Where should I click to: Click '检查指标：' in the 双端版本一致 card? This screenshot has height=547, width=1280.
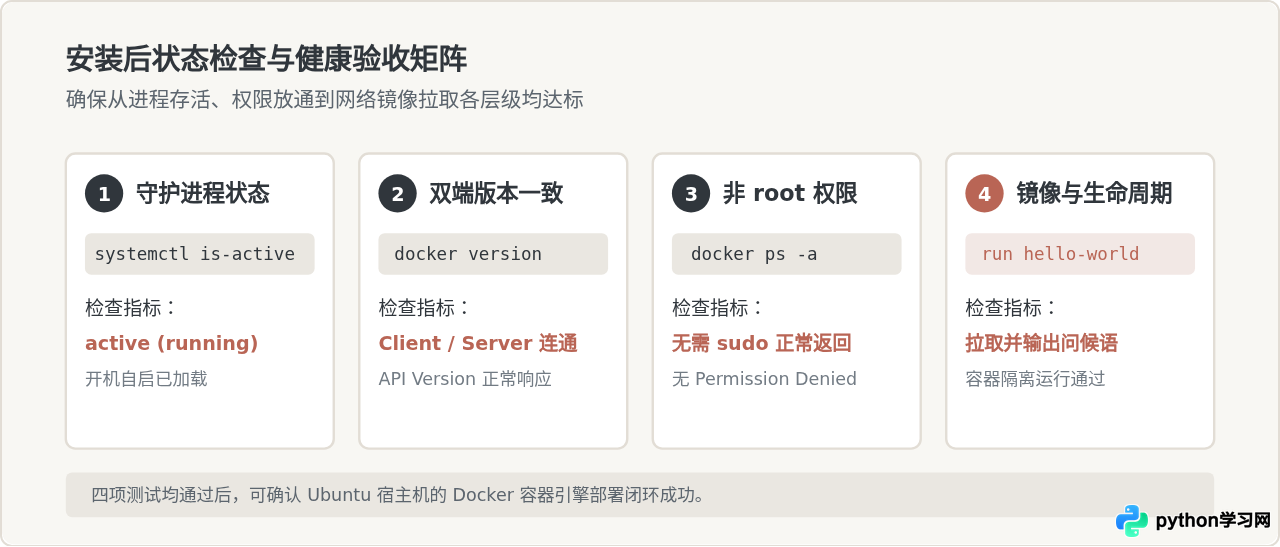pos(425,308)
